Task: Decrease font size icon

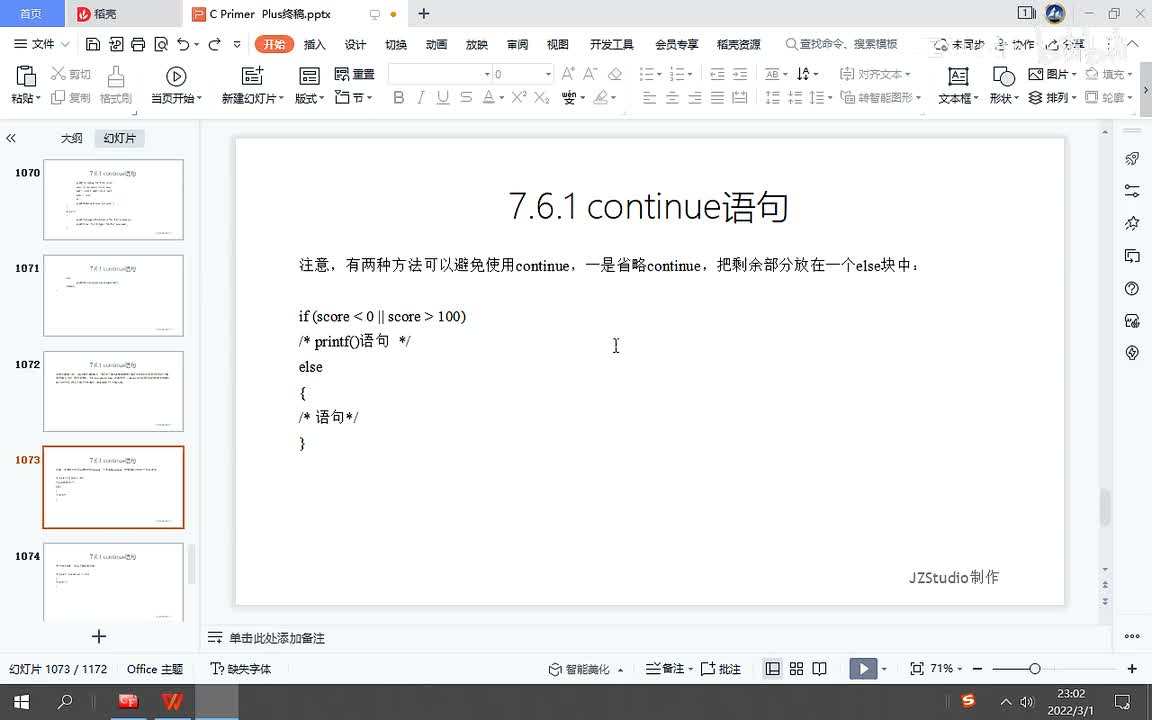Action: pyautogui.click(x=590, y=73)
